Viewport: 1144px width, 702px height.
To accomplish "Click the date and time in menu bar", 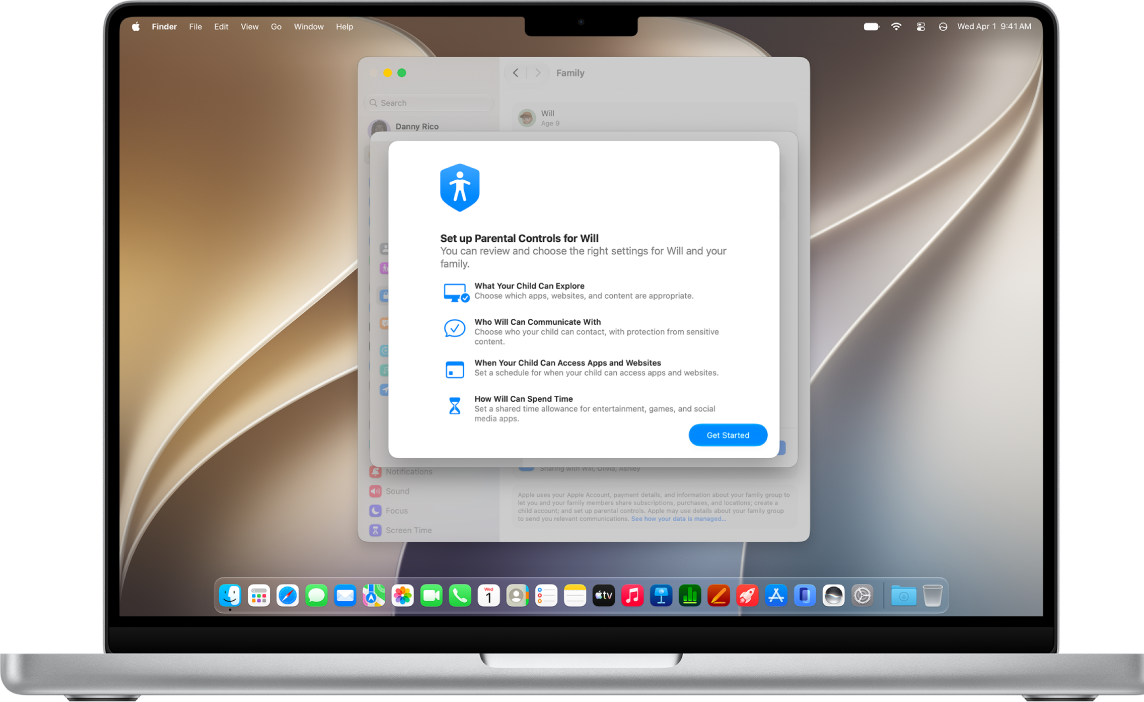I will (994, 27).
